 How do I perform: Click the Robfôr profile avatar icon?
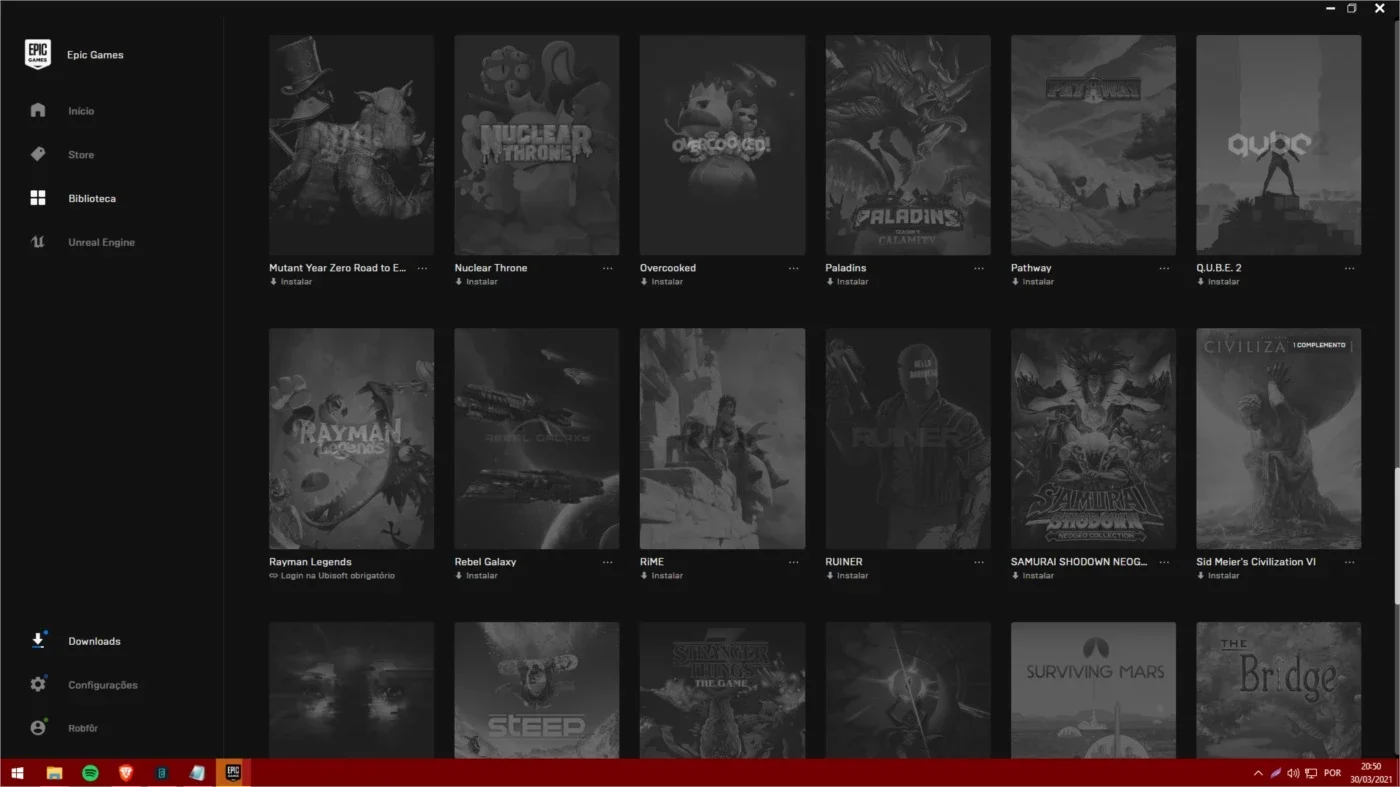(38, 728)
